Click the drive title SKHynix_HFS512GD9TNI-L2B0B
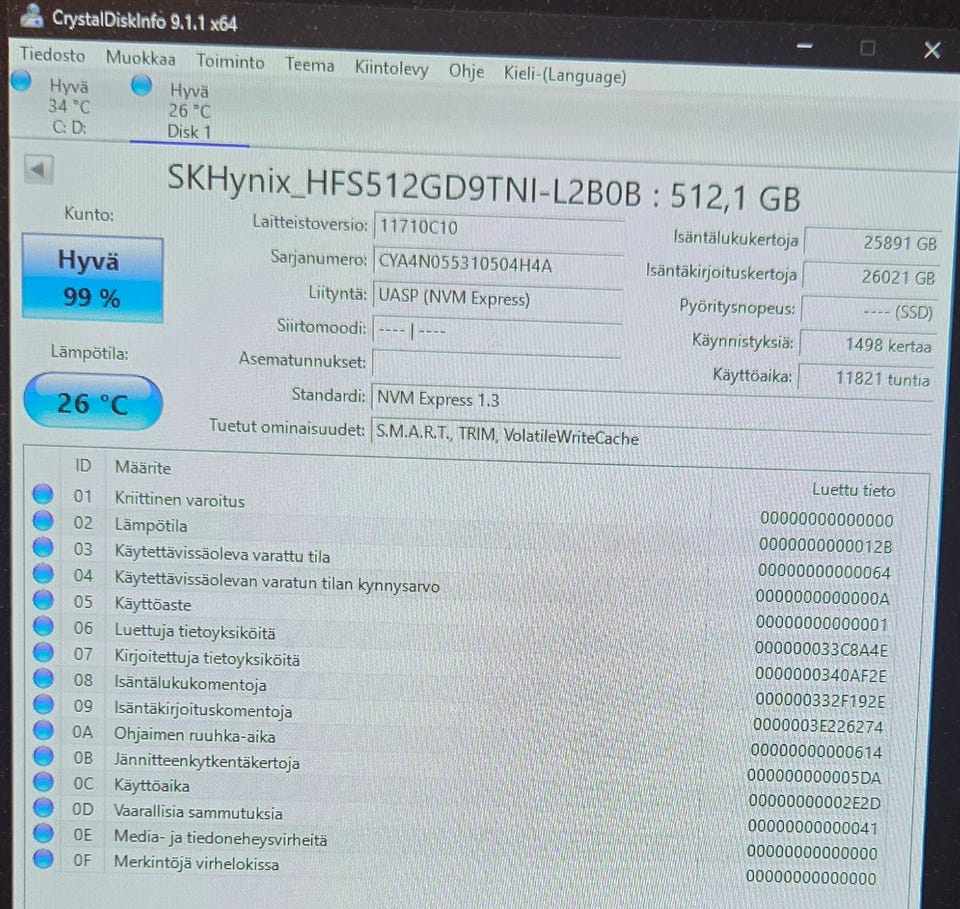Screen dimensions: 960x909 click(404, 185)
